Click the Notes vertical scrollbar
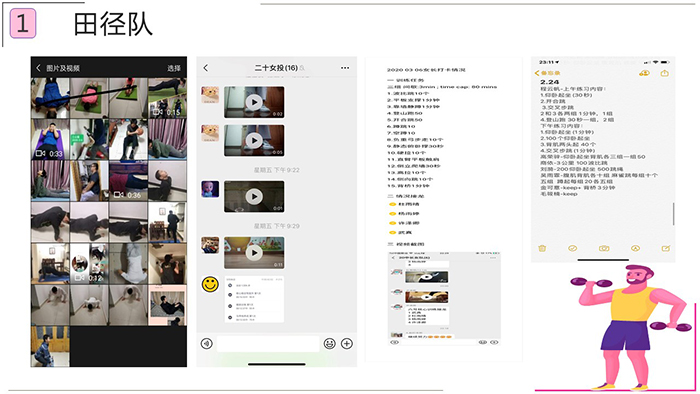Screen dimensions: 700x394 click(673, 214)
